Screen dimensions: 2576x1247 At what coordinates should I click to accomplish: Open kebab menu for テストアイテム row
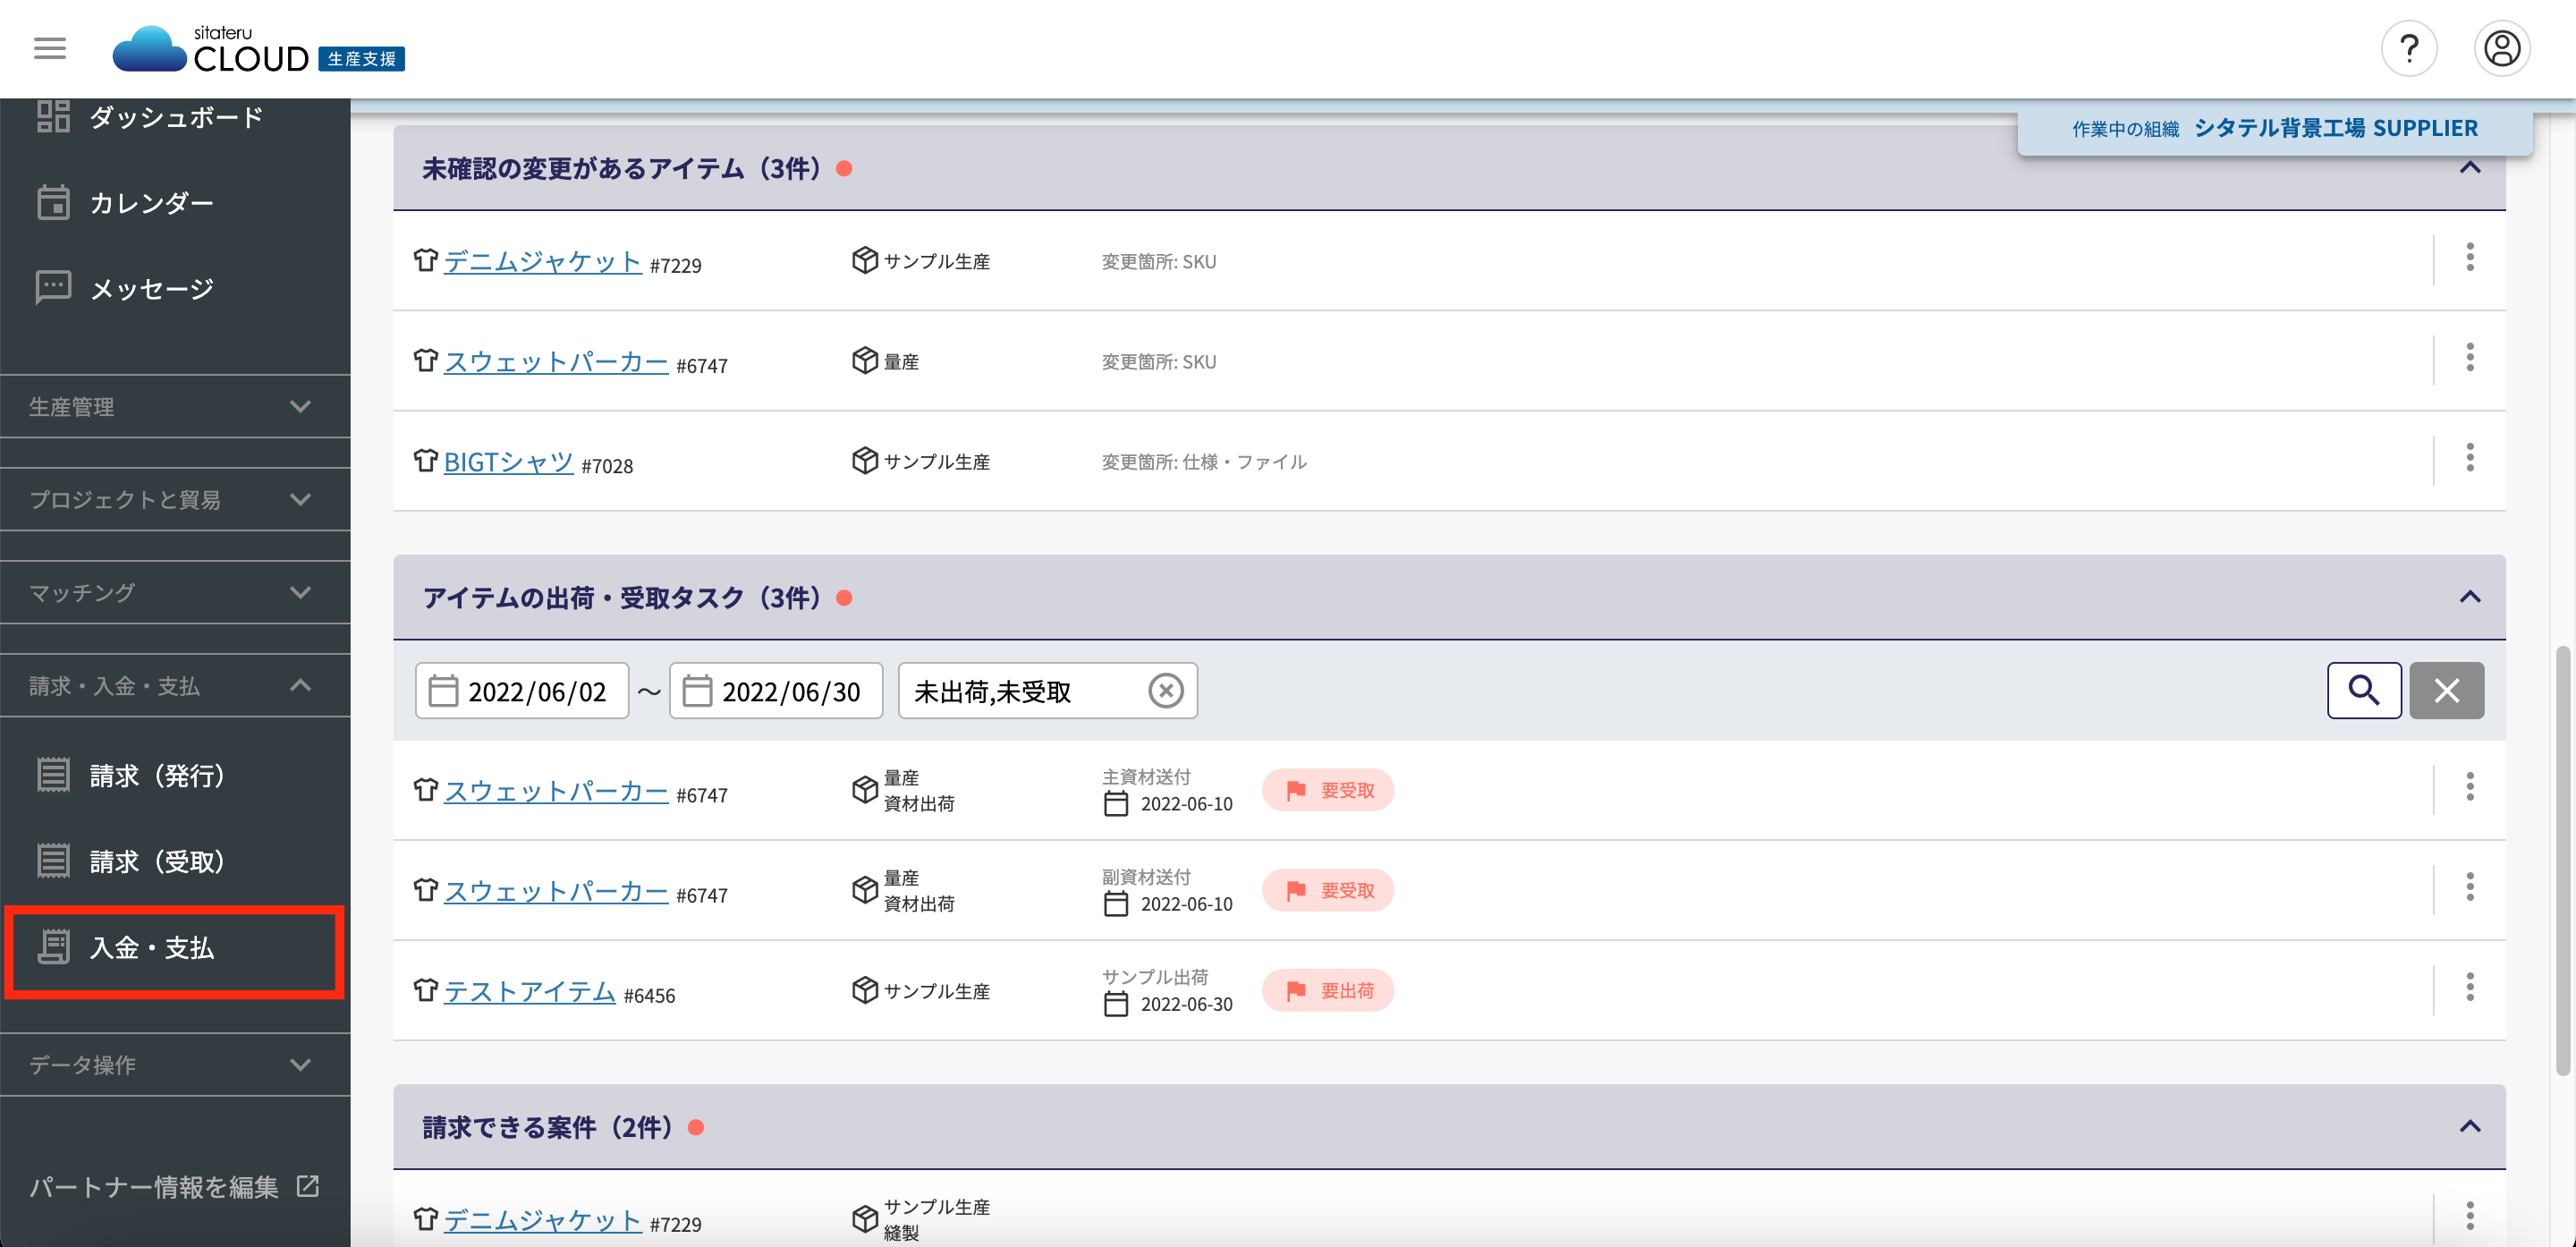click(x=2469, y=988)
